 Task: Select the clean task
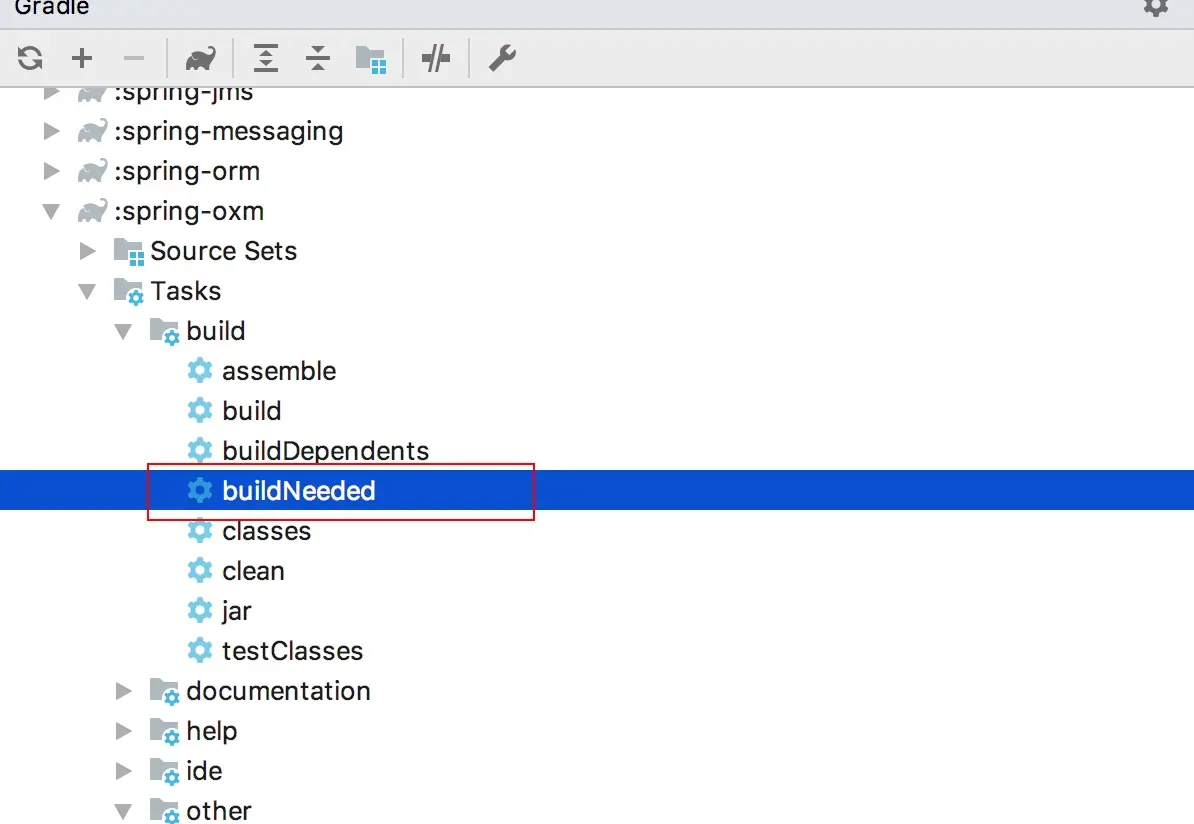tap(597, 571)
